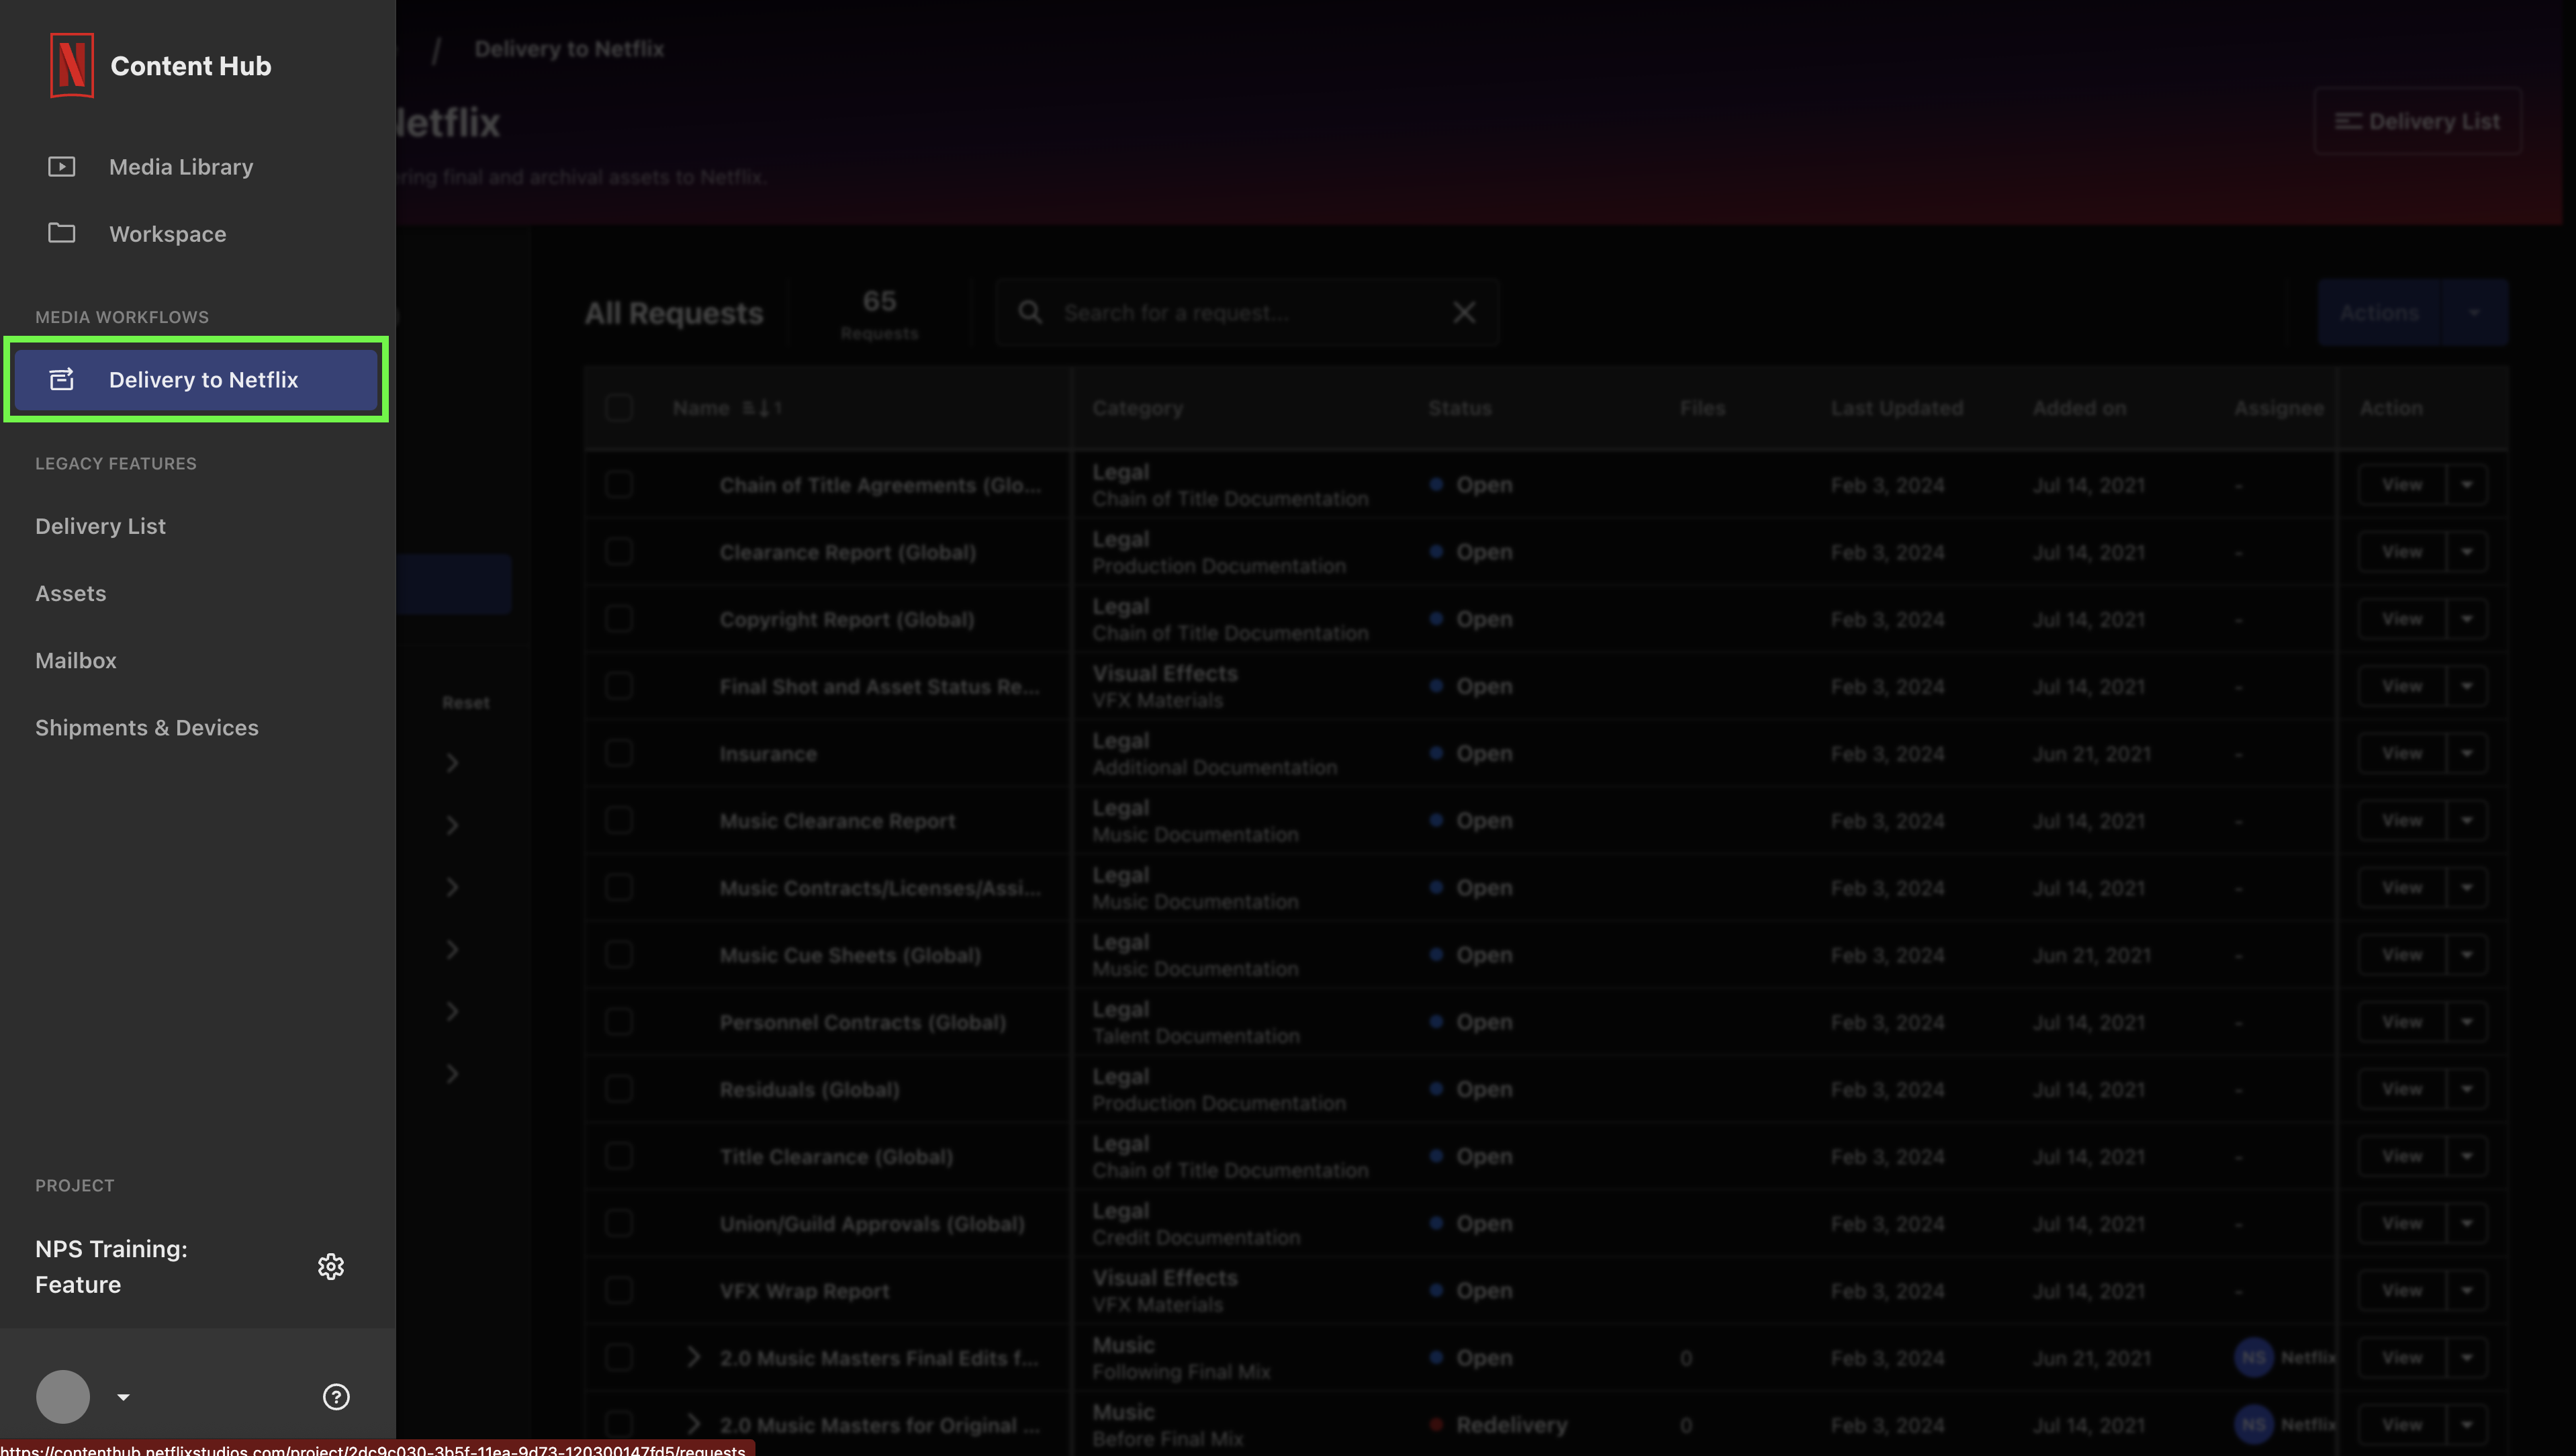Open View dropdown arrow for Music Clearance Report
The width and height of the screenshot is (2576, 1456).
2467,821
